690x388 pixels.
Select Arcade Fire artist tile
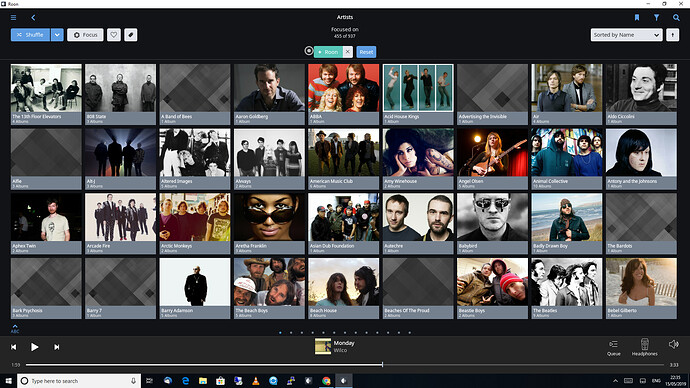pyautogui.click(x=121, y=223)
